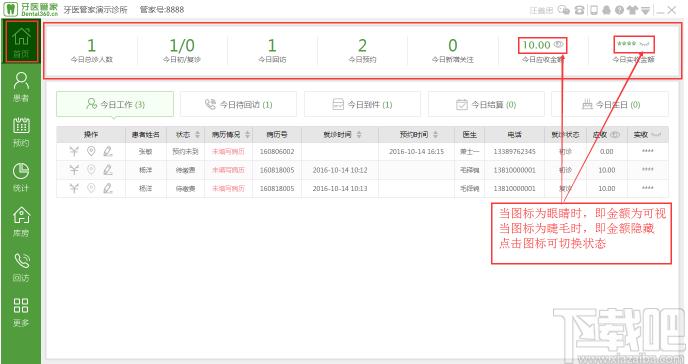This screenshot has width=688, height=364.
Task: Switch to the 今日生日 (0) tab
Action: click(x=610, y=104)
